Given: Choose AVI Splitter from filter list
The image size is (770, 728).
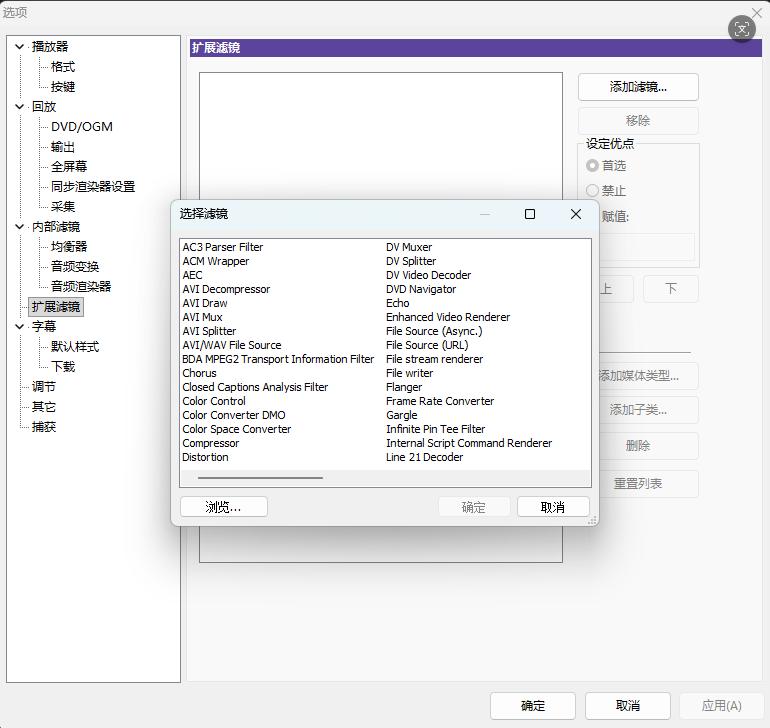Looking at the screenshot, I should [x=209, y=331].
